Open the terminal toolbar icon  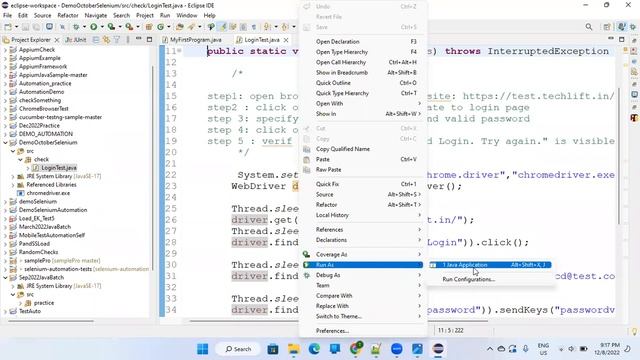(49, 27)
